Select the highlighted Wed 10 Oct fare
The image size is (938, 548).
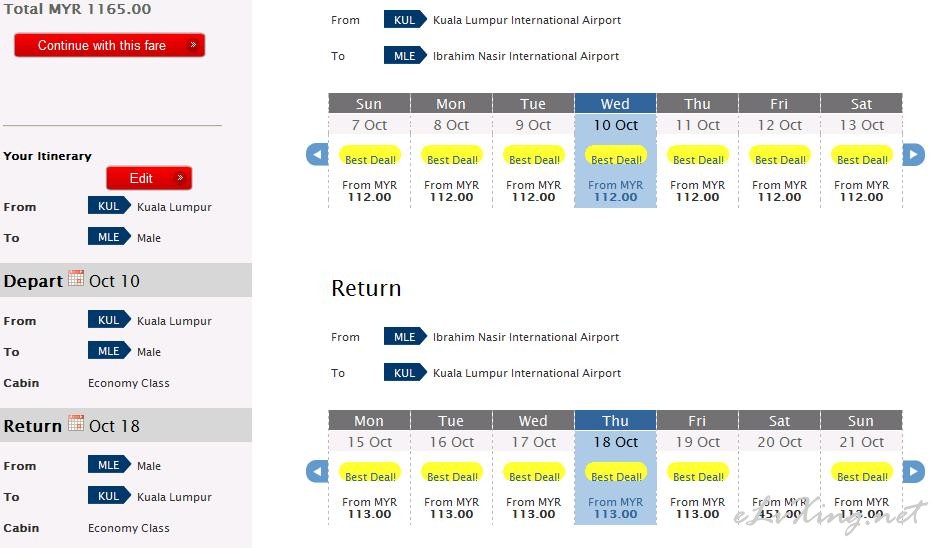616,191
